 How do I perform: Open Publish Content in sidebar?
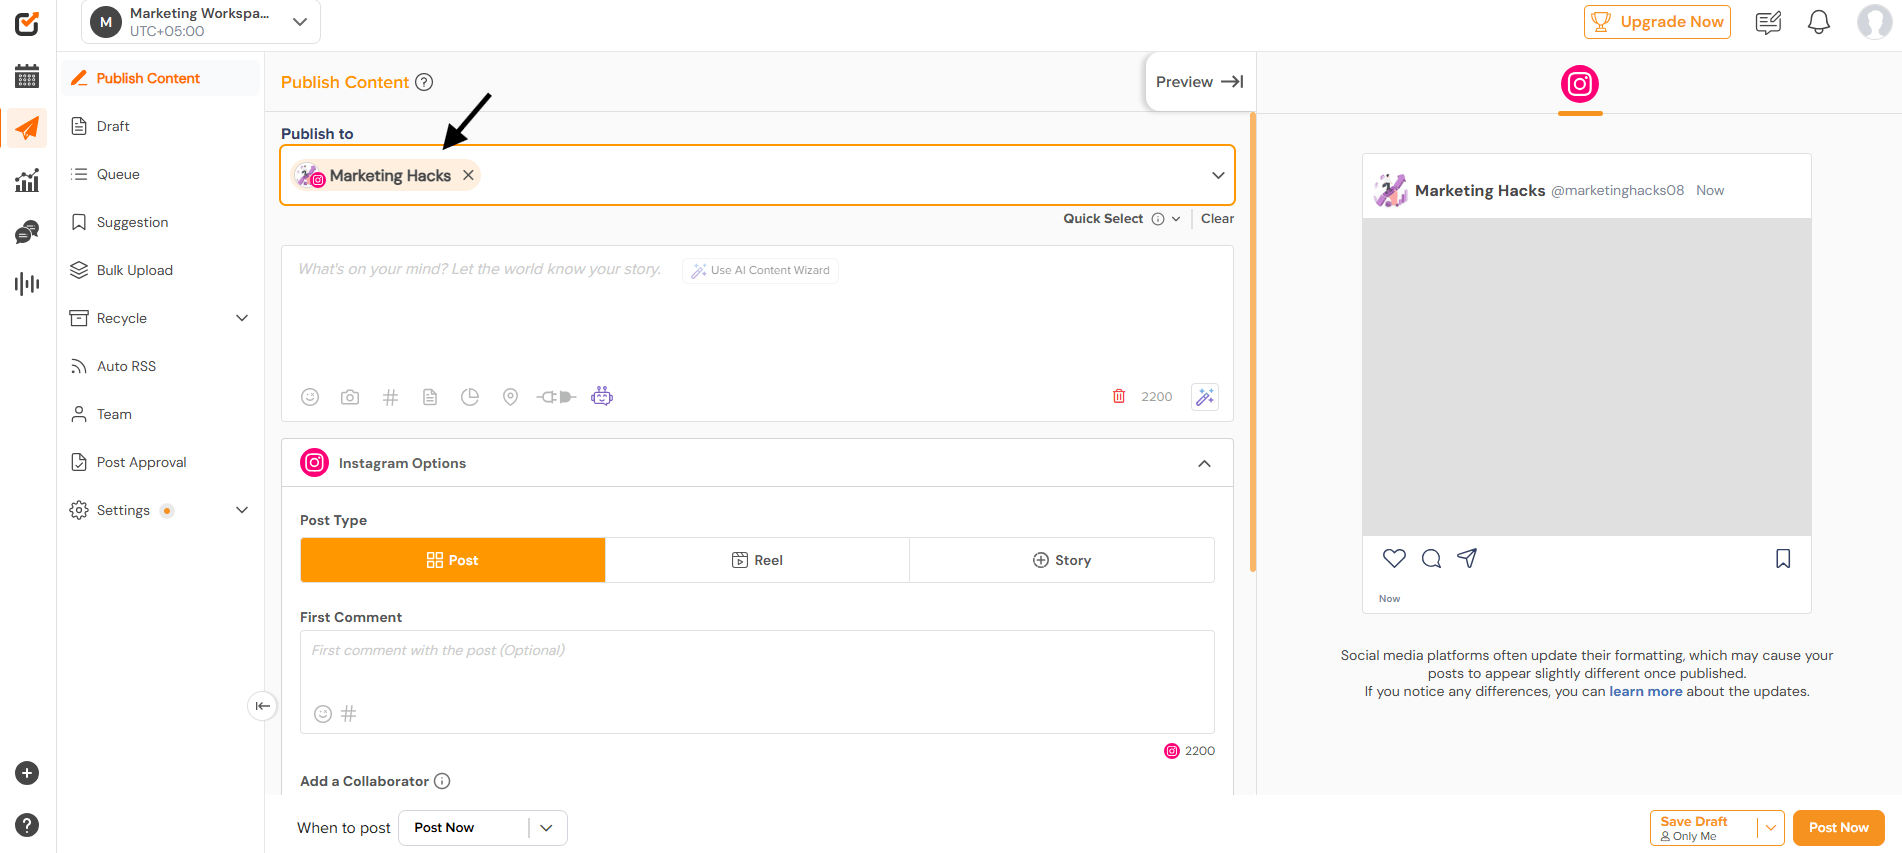tap(160, 78)
